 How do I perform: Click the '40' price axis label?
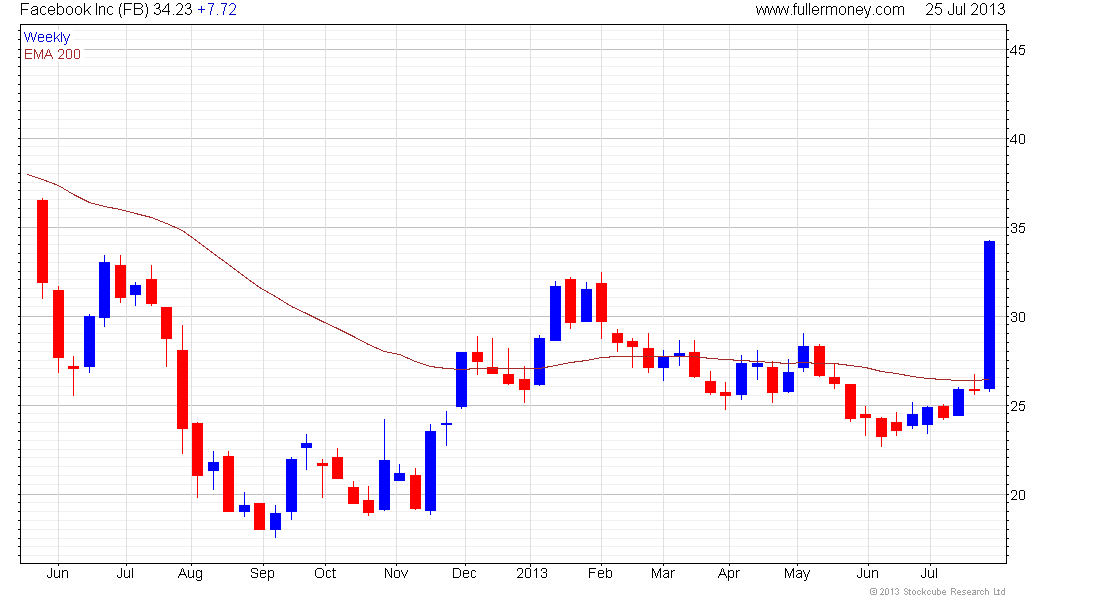[1017, 139]
